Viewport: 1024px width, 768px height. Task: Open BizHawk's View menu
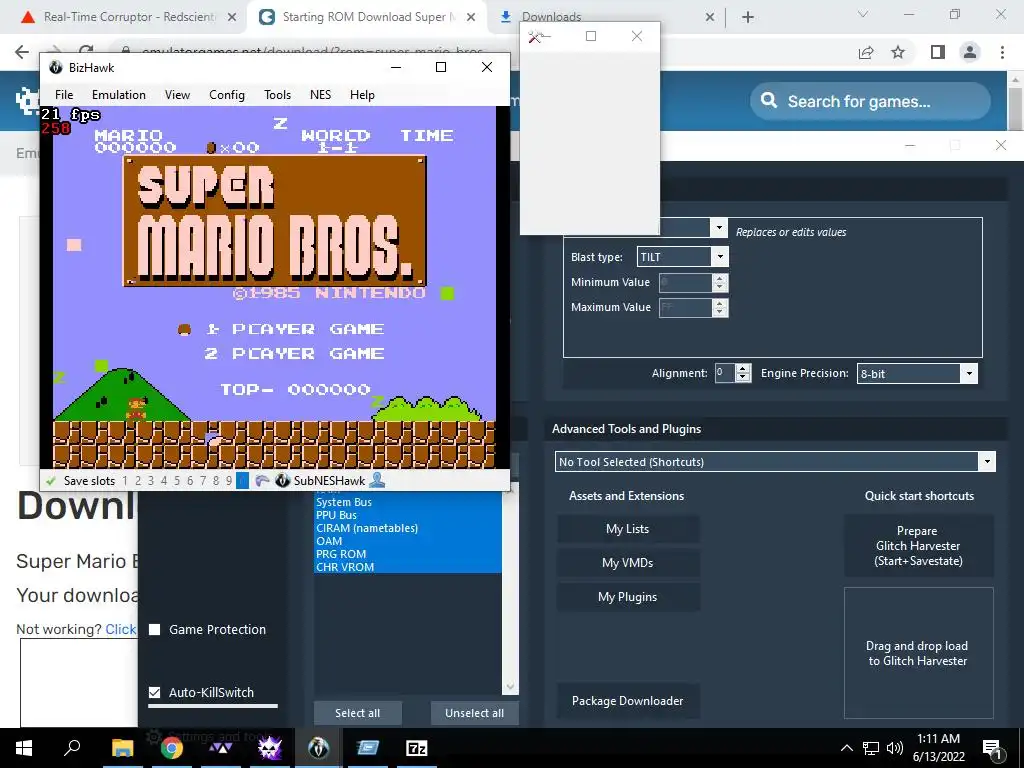point(177,95)
